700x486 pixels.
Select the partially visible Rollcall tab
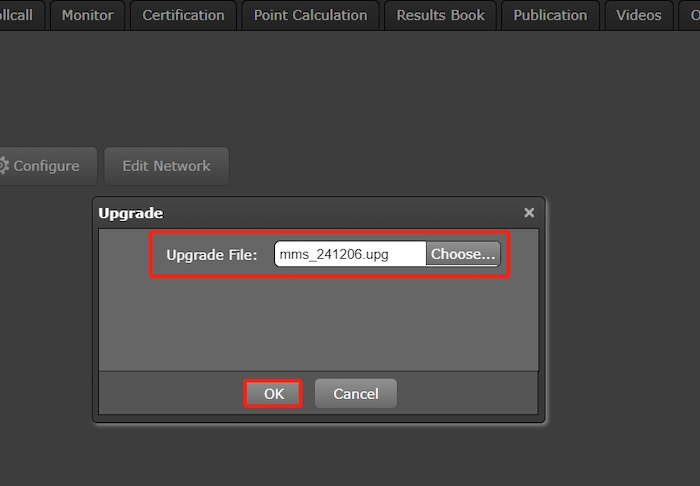[x=18, y=15]
